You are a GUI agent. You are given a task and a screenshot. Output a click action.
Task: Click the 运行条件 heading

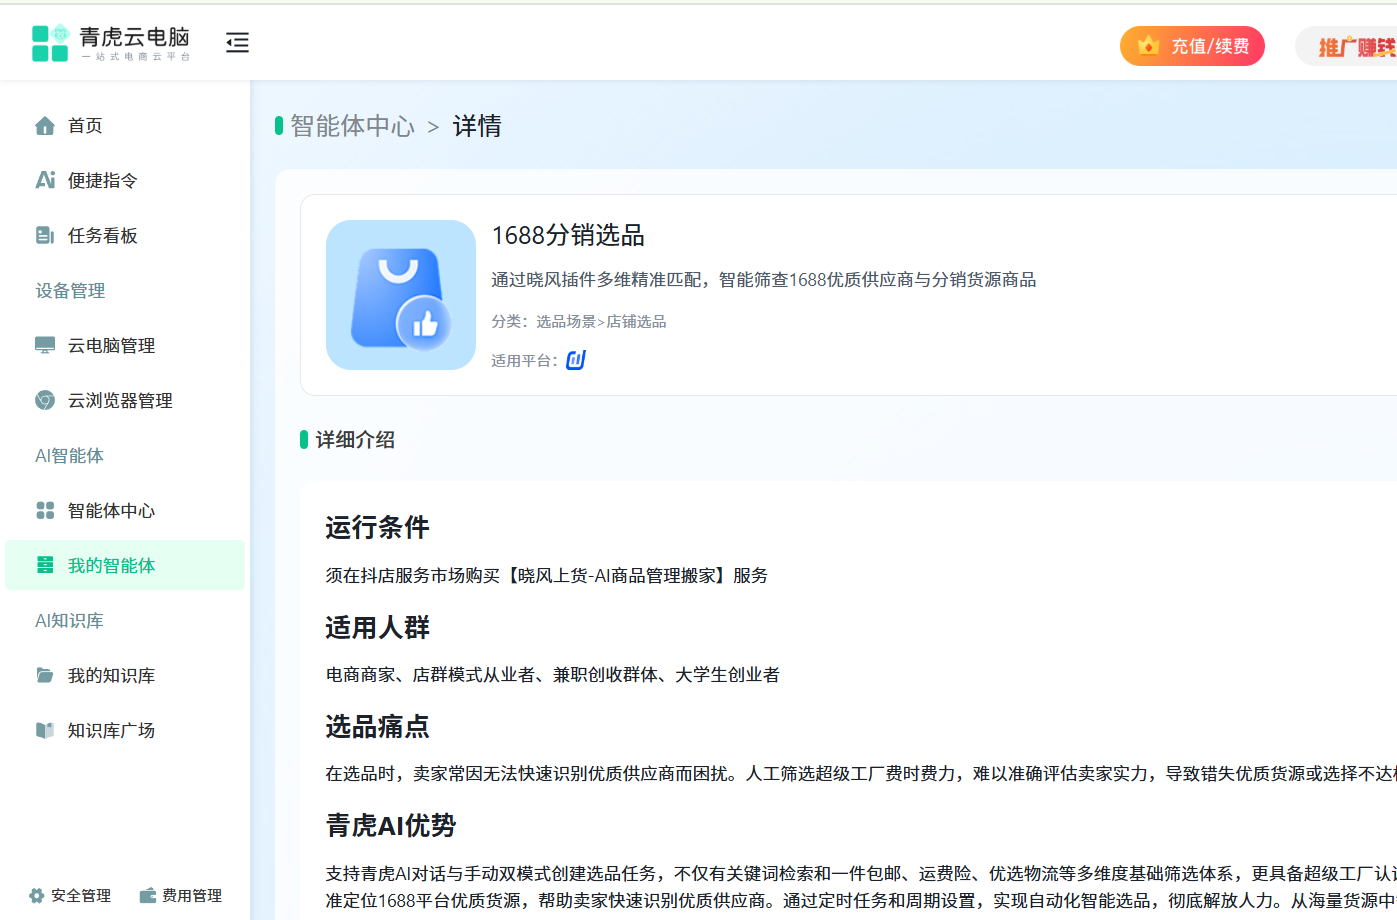[377, 527]
